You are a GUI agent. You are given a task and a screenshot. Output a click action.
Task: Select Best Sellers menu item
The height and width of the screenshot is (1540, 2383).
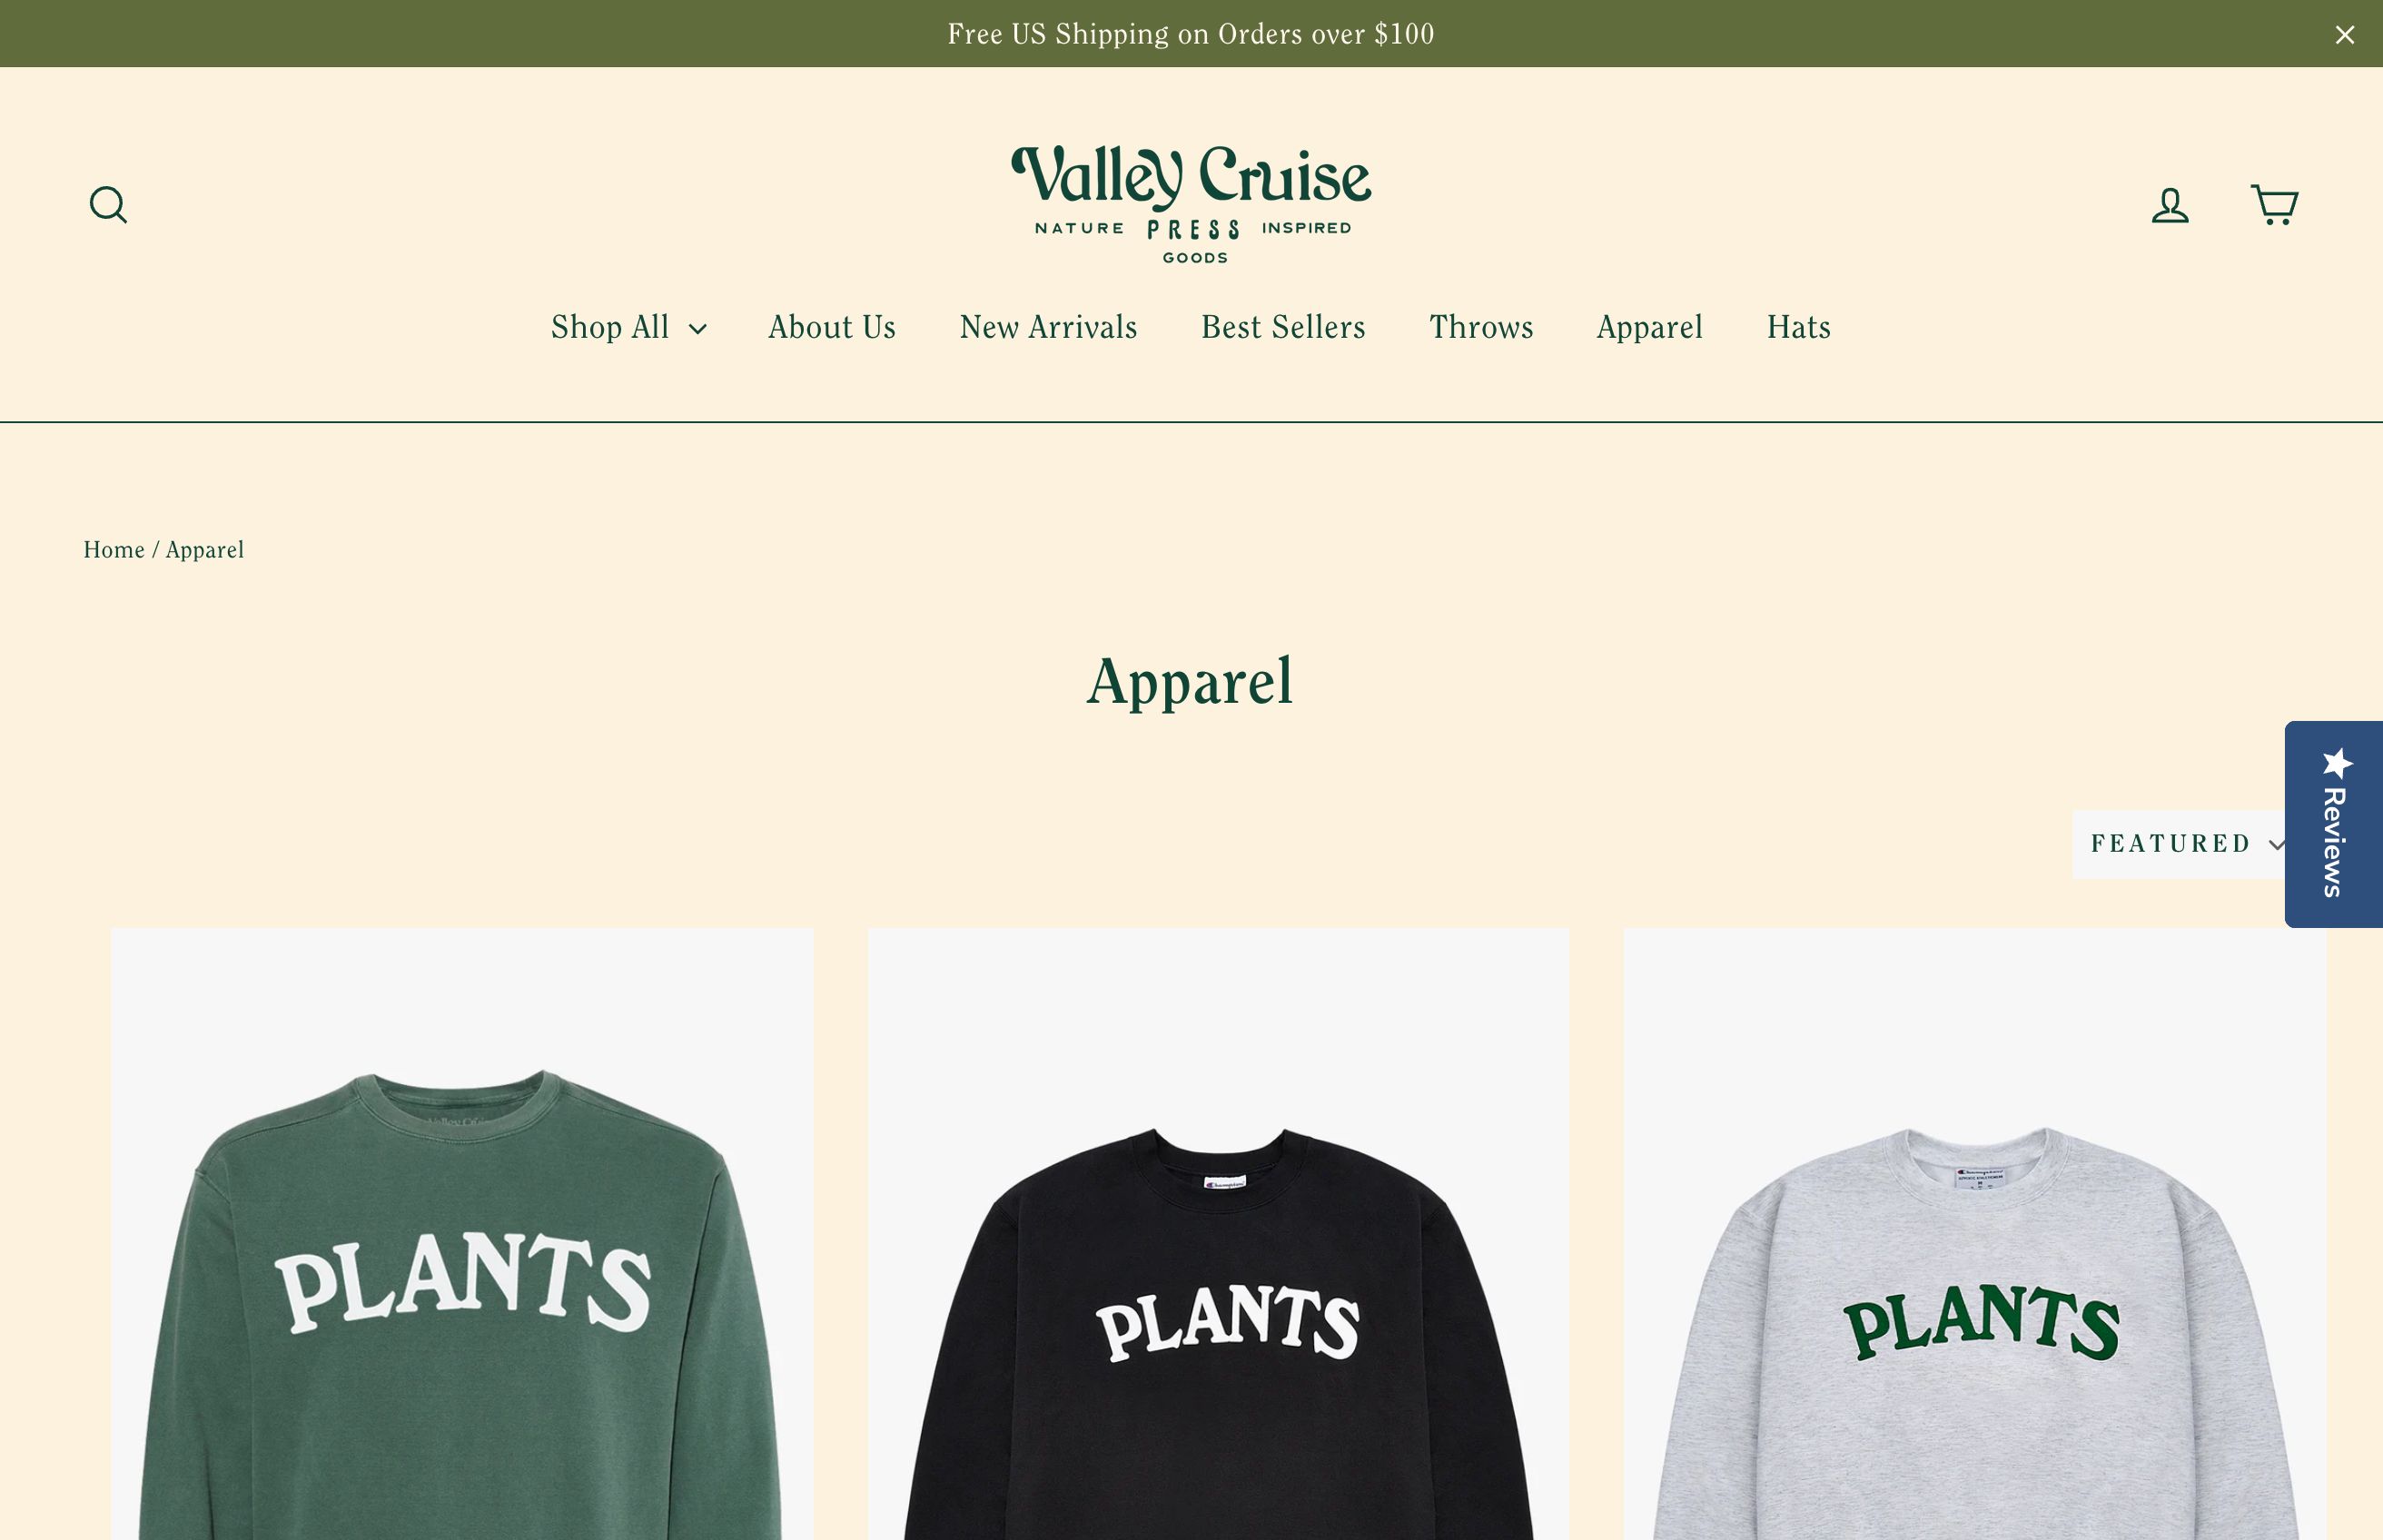[x=1283, y=327]
